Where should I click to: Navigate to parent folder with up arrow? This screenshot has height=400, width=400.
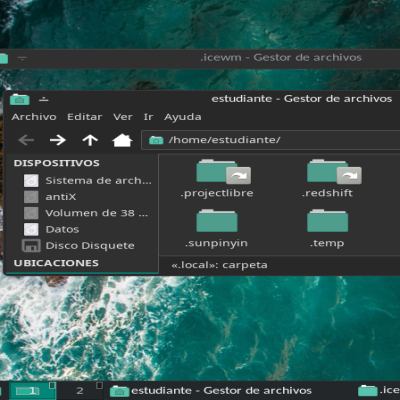point(90,140)
